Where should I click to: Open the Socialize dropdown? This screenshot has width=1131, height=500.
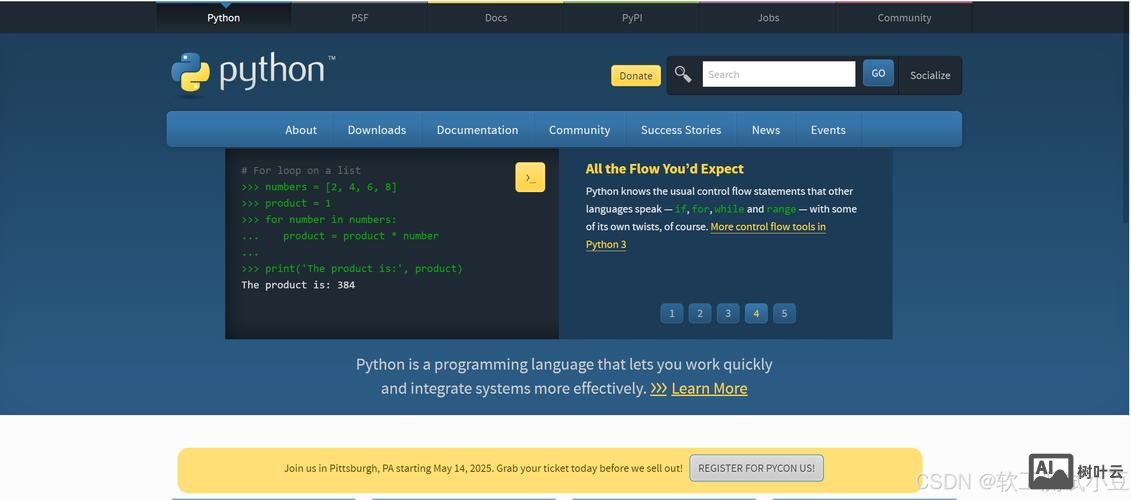(929, 75)
